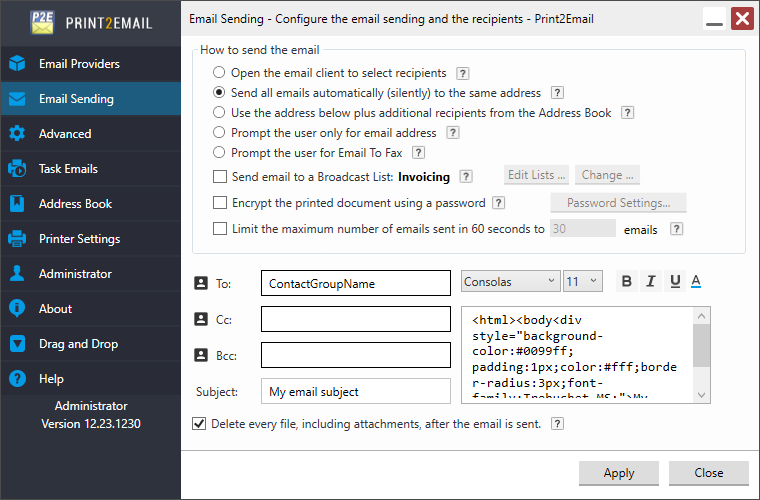Select 'Prompt the user for Email To Fax'
The image size is (760, 500).
(219, 152)
